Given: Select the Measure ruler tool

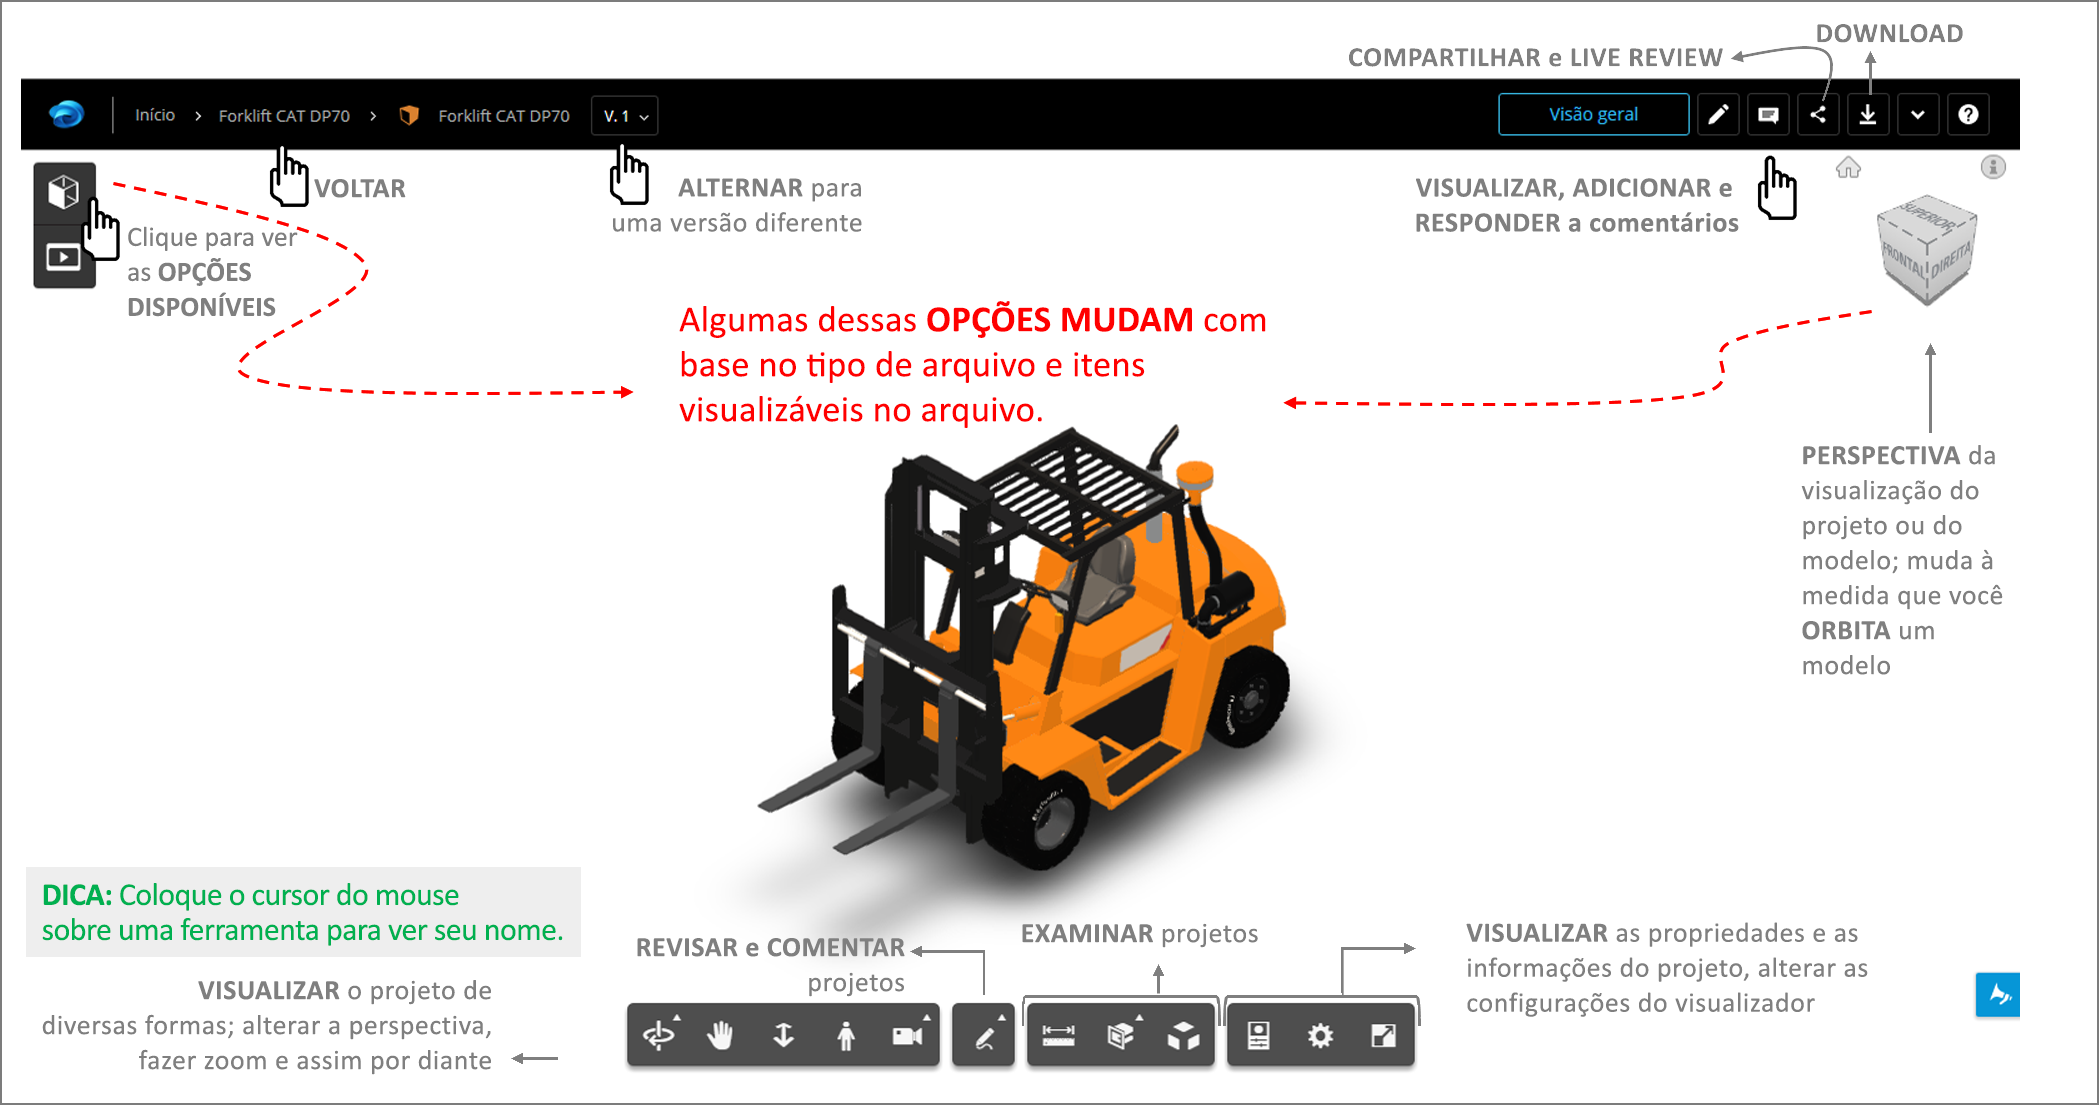Looking at the screenshot, I should (1058, 1036).
